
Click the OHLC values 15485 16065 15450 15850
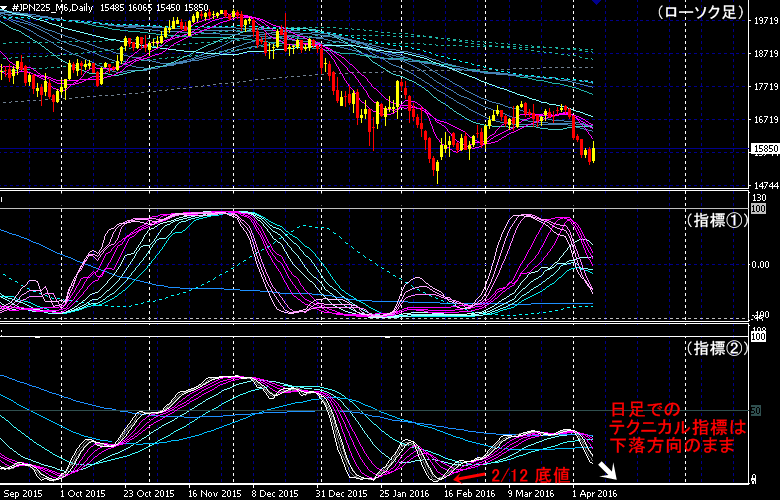[x=155, y=7]
